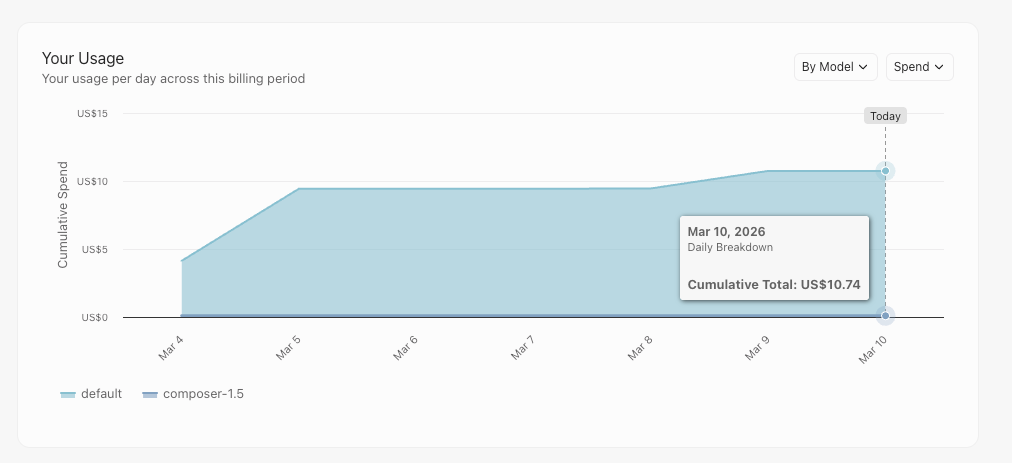This screenshot has height=463, width=1012.
Task: Click the Cumulative Total tooltip text
Action: 774,285
